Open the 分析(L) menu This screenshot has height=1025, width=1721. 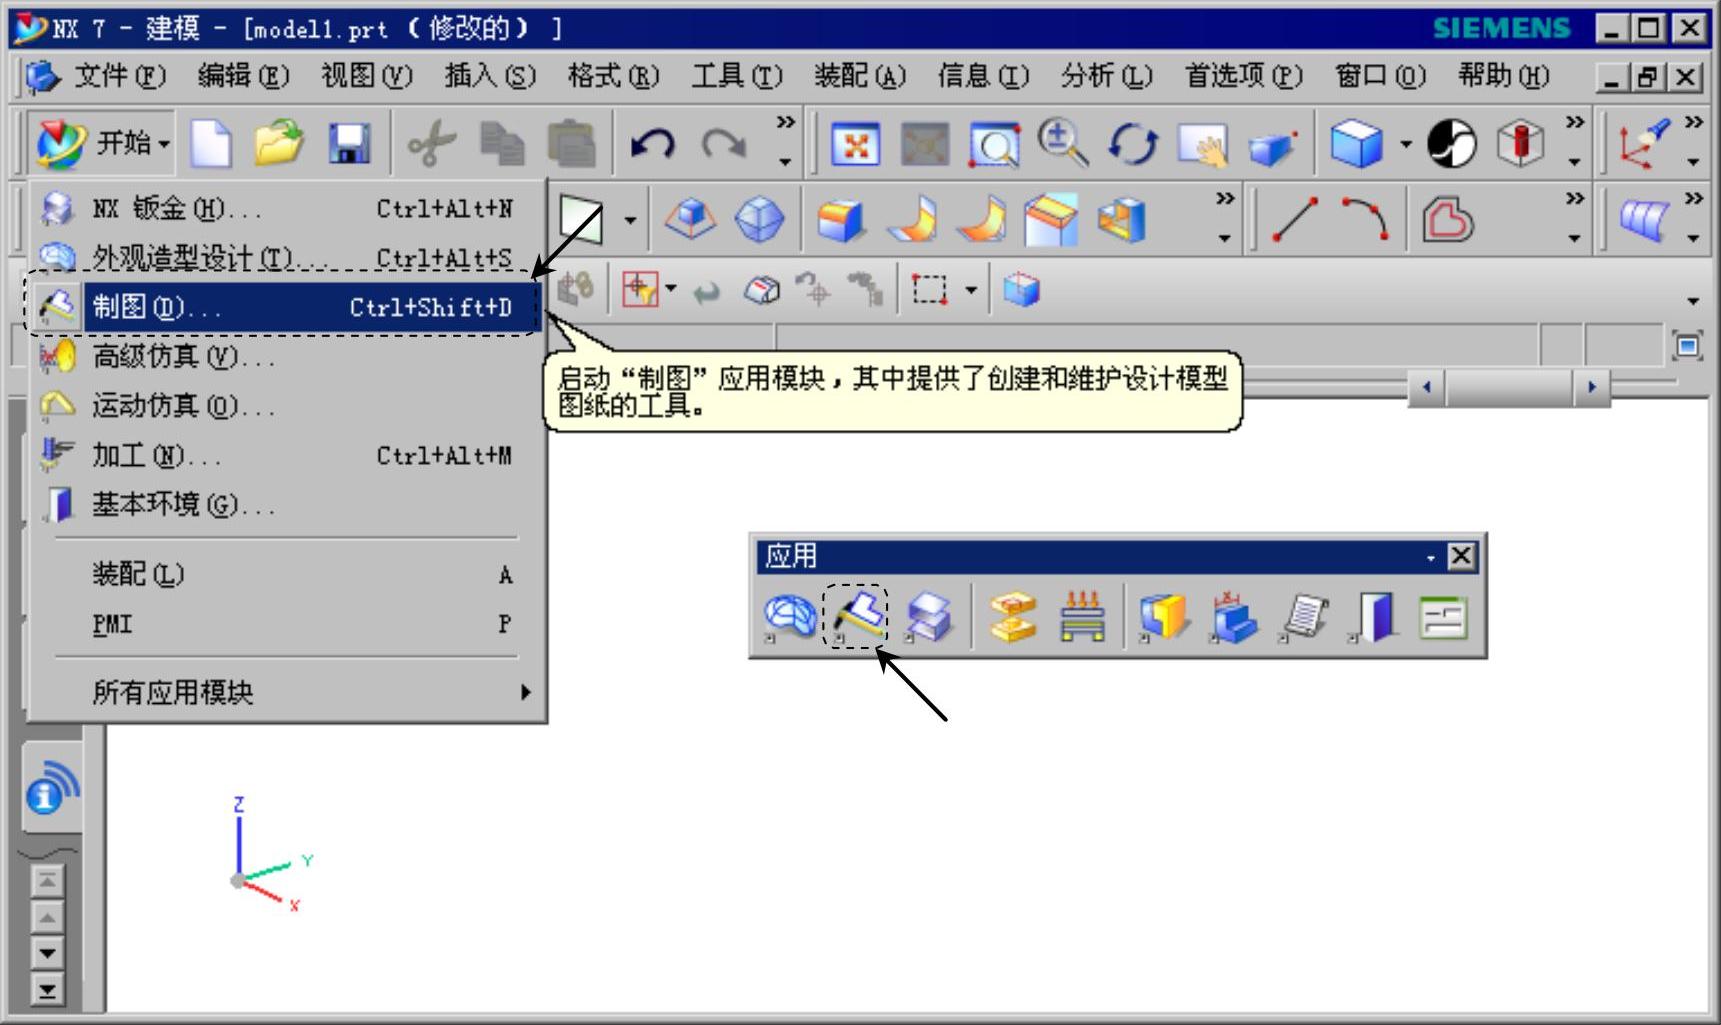click(1107, 76)
